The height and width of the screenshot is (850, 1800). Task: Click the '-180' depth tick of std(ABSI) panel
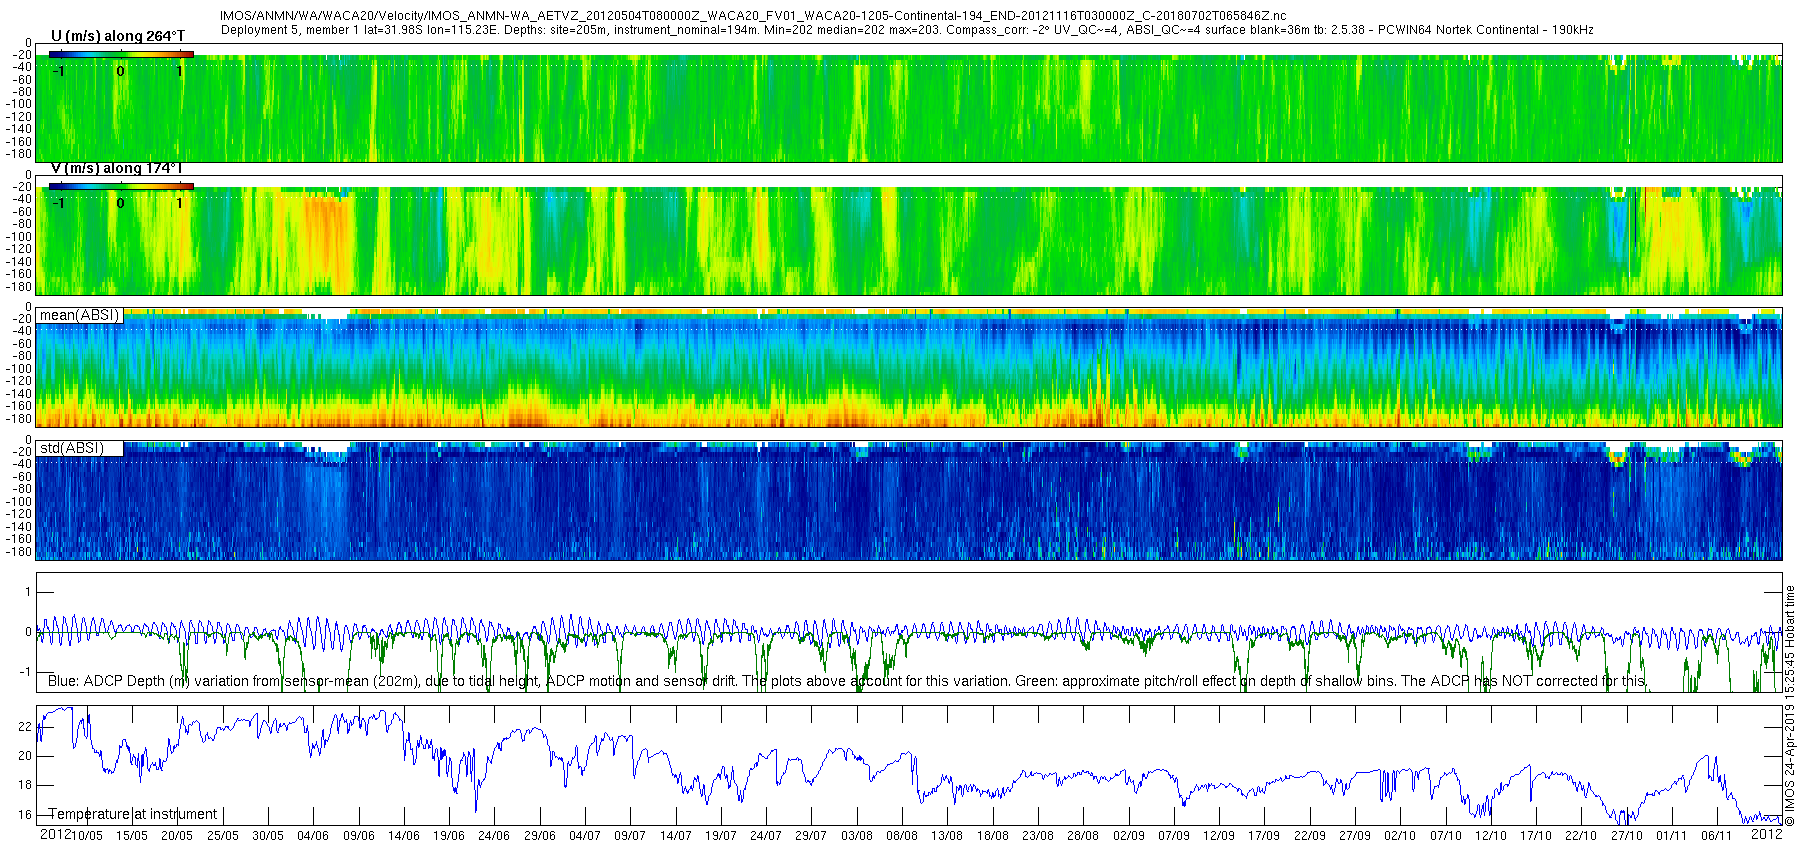[x=20, y=552]
